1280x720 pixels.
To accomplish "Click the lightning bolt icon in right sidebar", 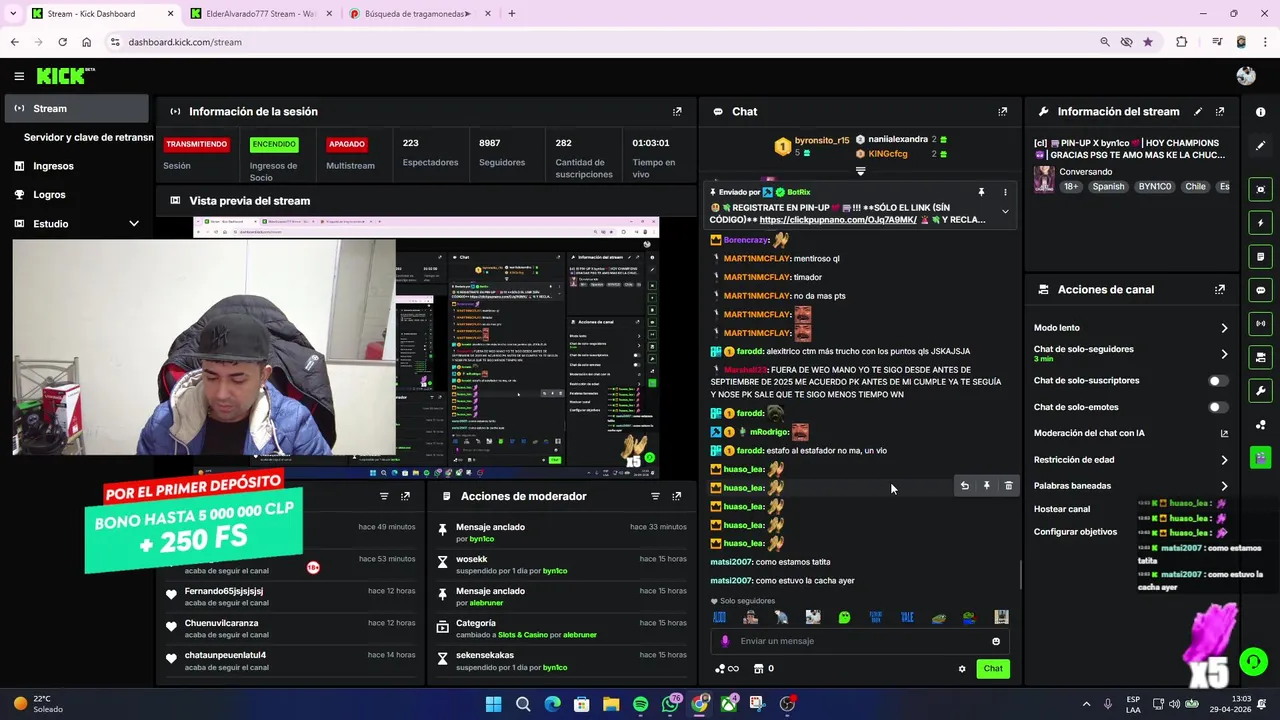I will tap(1261, 223).
